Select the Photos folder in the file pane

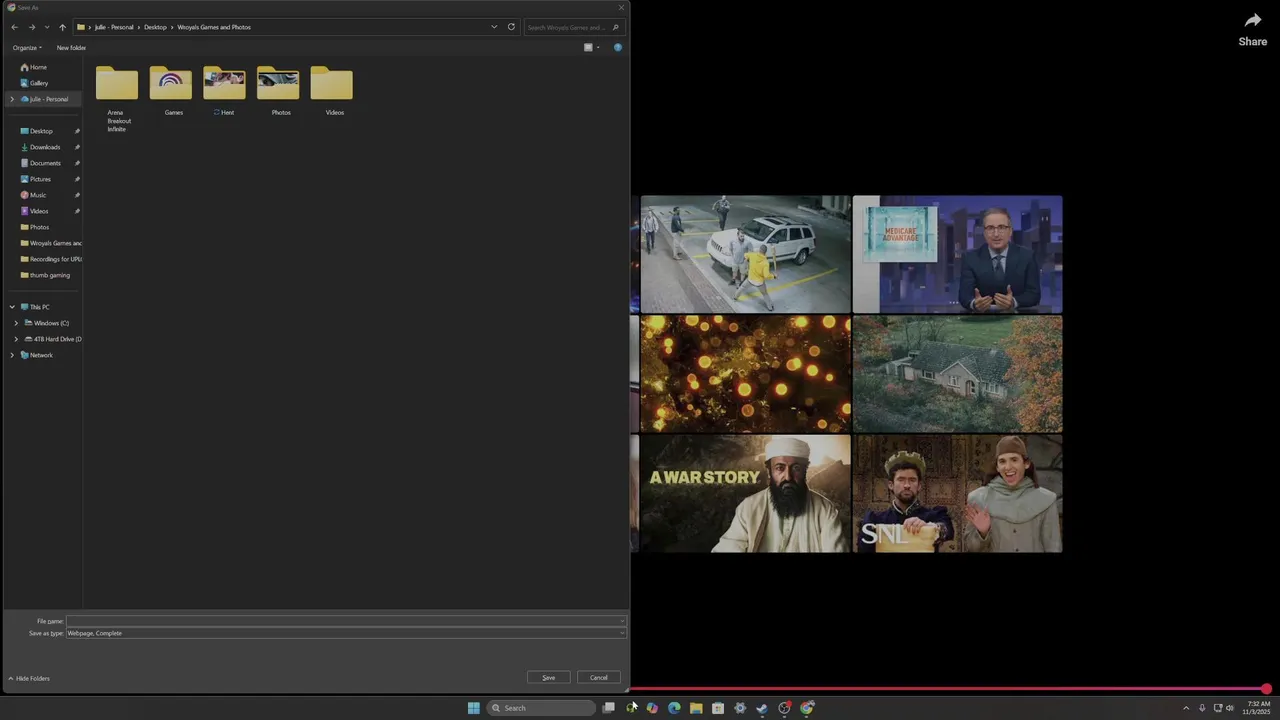[278, 92]
